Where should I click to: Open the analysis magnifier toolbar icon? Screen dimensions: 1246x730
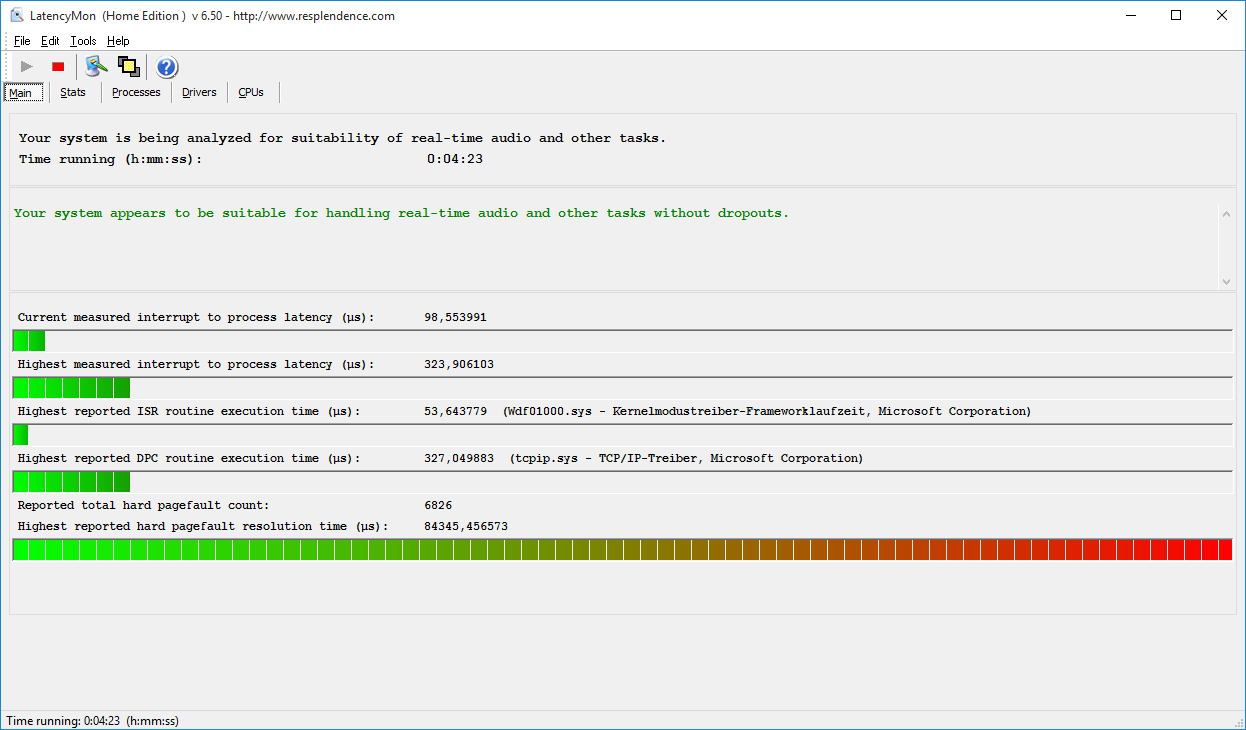(96, 67)
